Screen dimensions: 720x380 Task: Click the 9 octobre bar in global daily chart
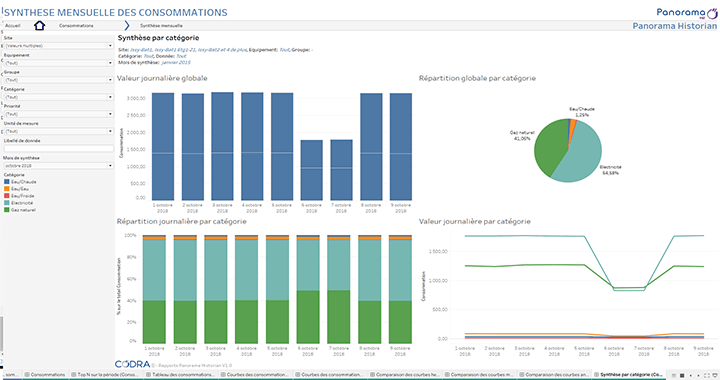click(x=401, y=147)
